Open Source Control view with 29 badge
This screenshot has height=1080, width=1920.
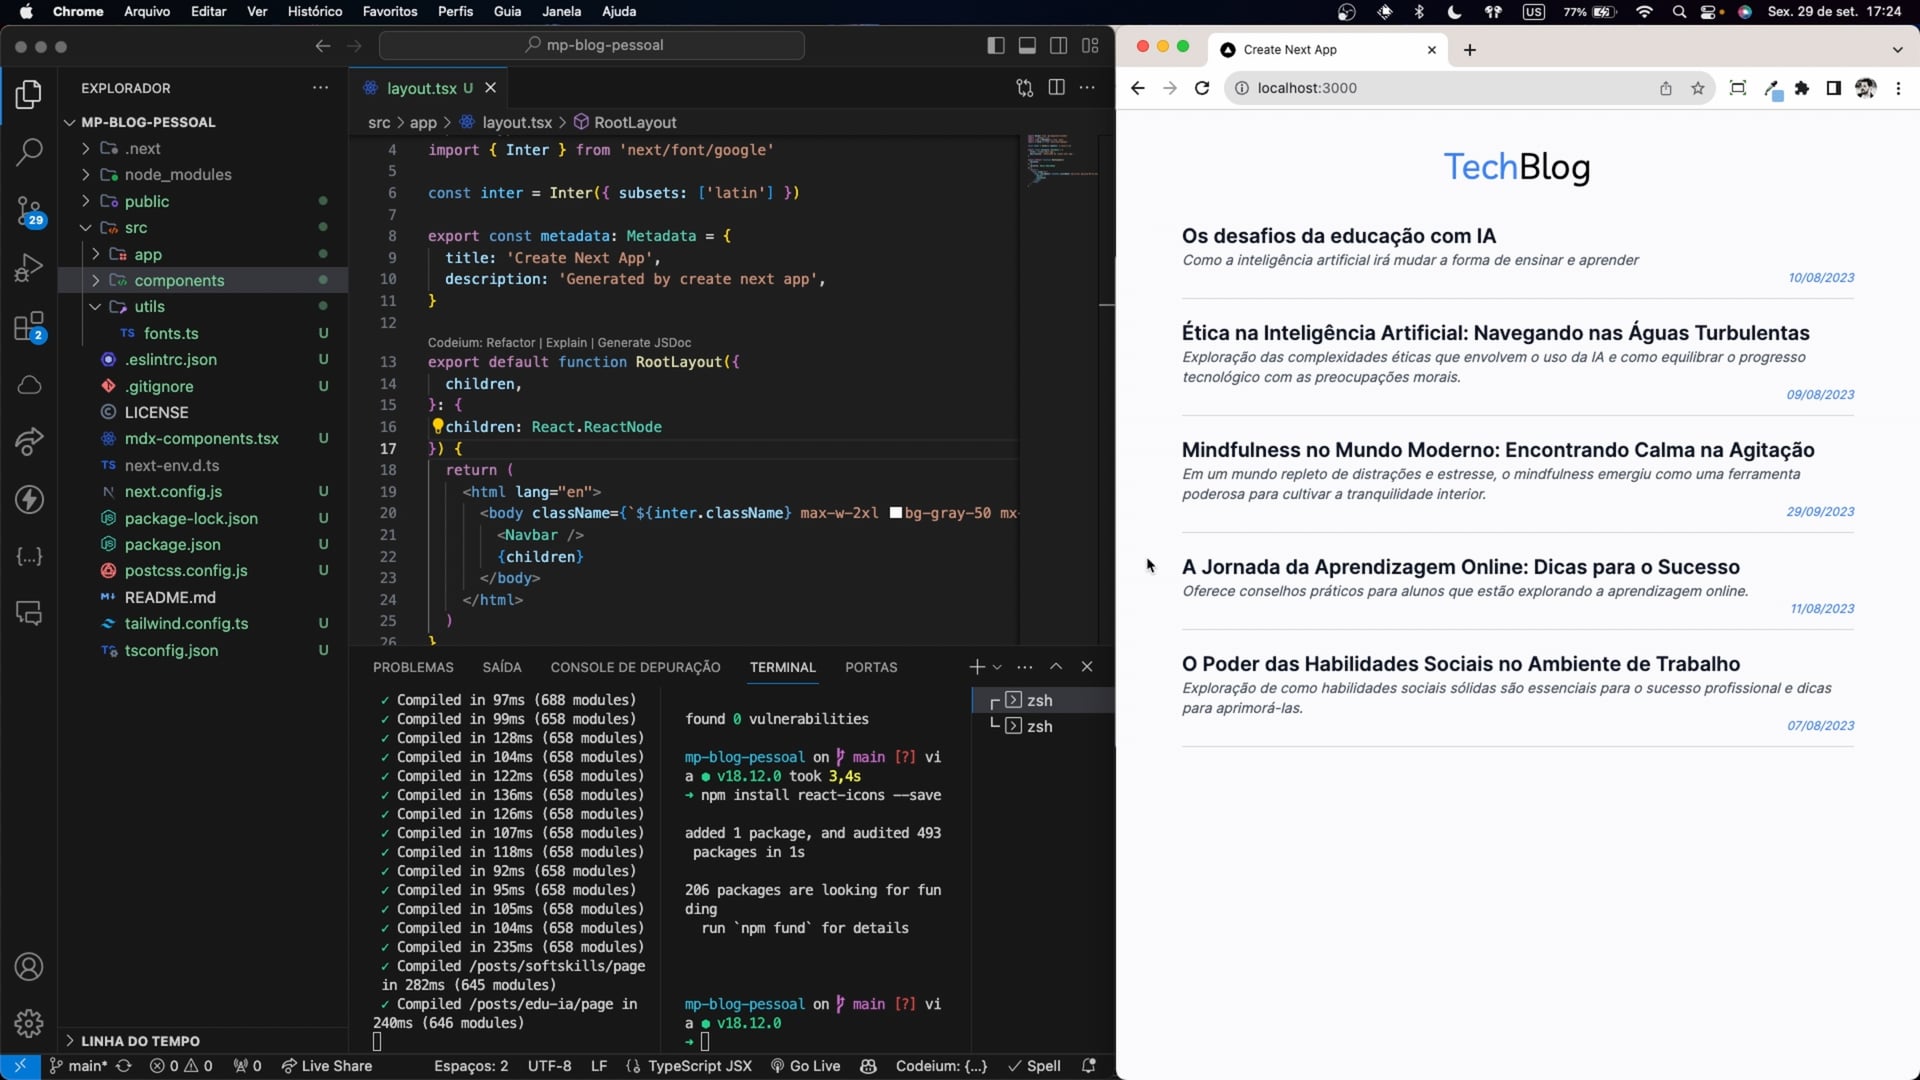[x=29, y=210]
